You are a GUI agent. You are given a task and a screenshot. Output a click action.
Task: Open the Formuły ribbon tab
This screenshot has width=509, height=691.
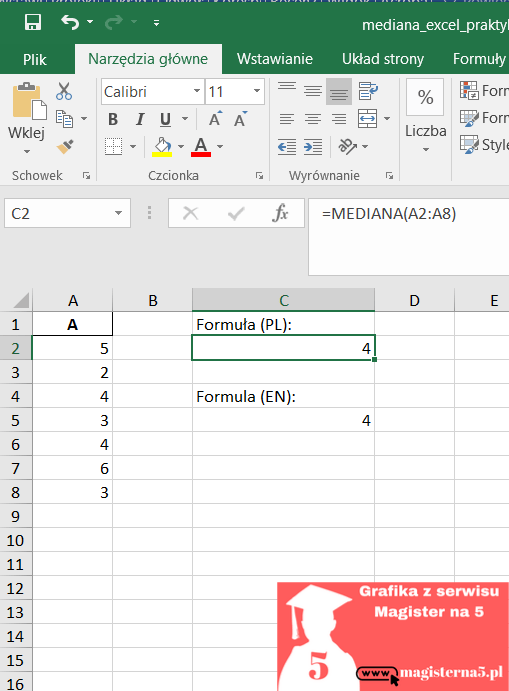tap(479, 59)
